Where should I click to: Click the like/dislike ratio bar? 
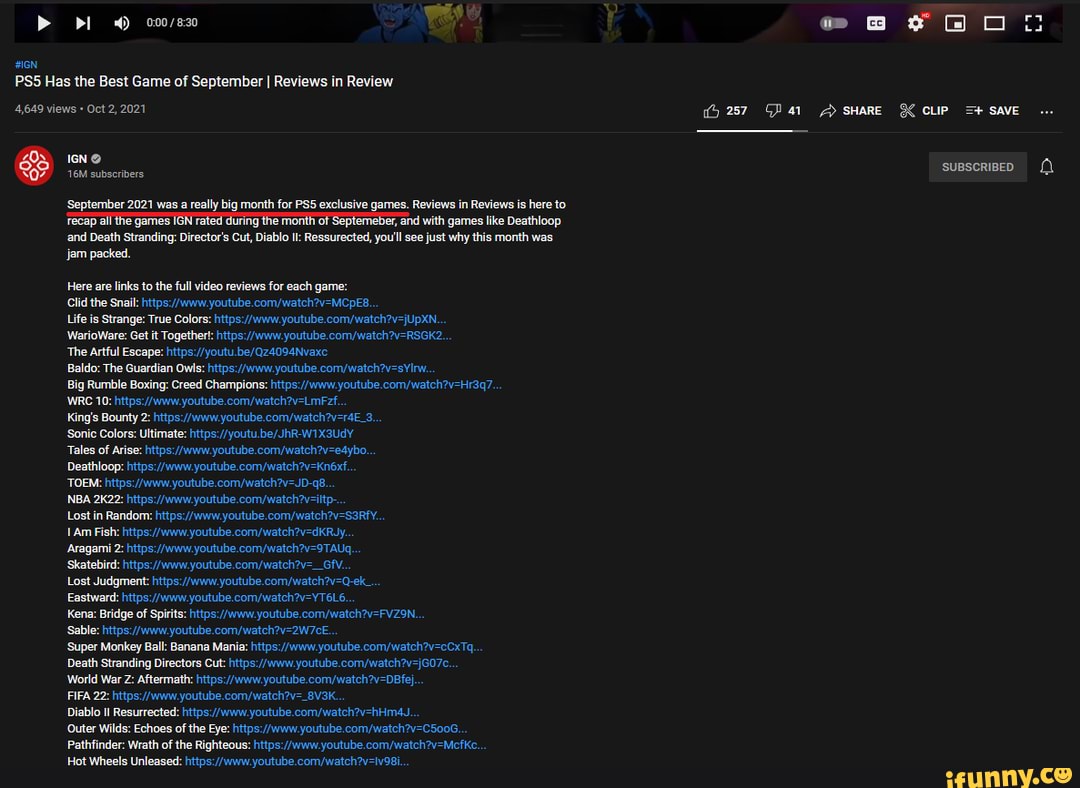click(752, 130)
